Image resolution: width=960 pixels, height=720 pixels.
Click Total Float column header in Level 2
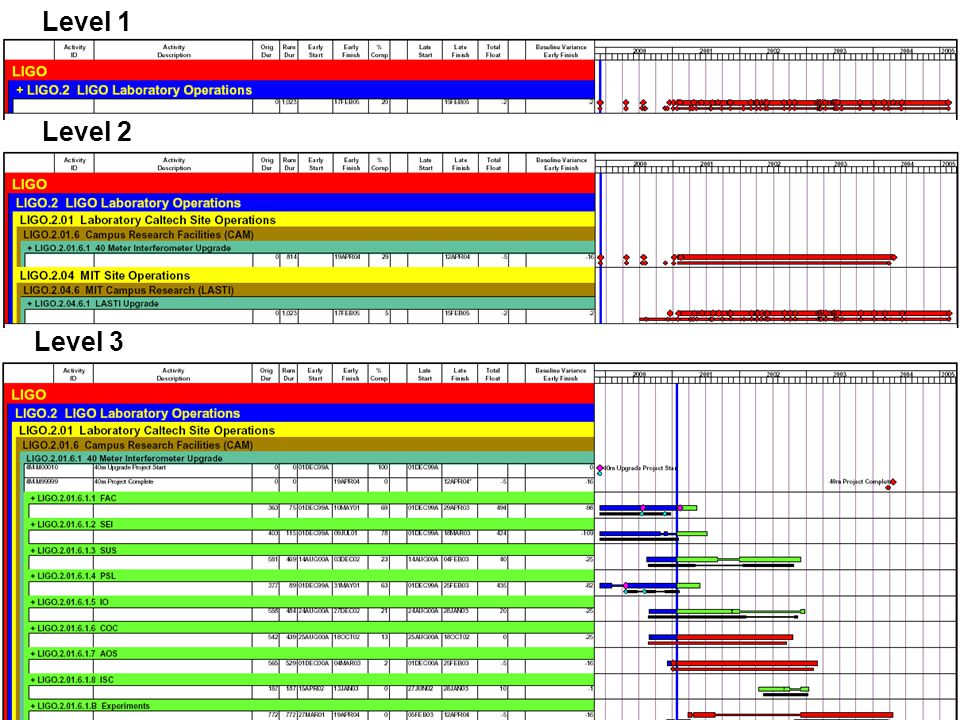tap(493, 164)
